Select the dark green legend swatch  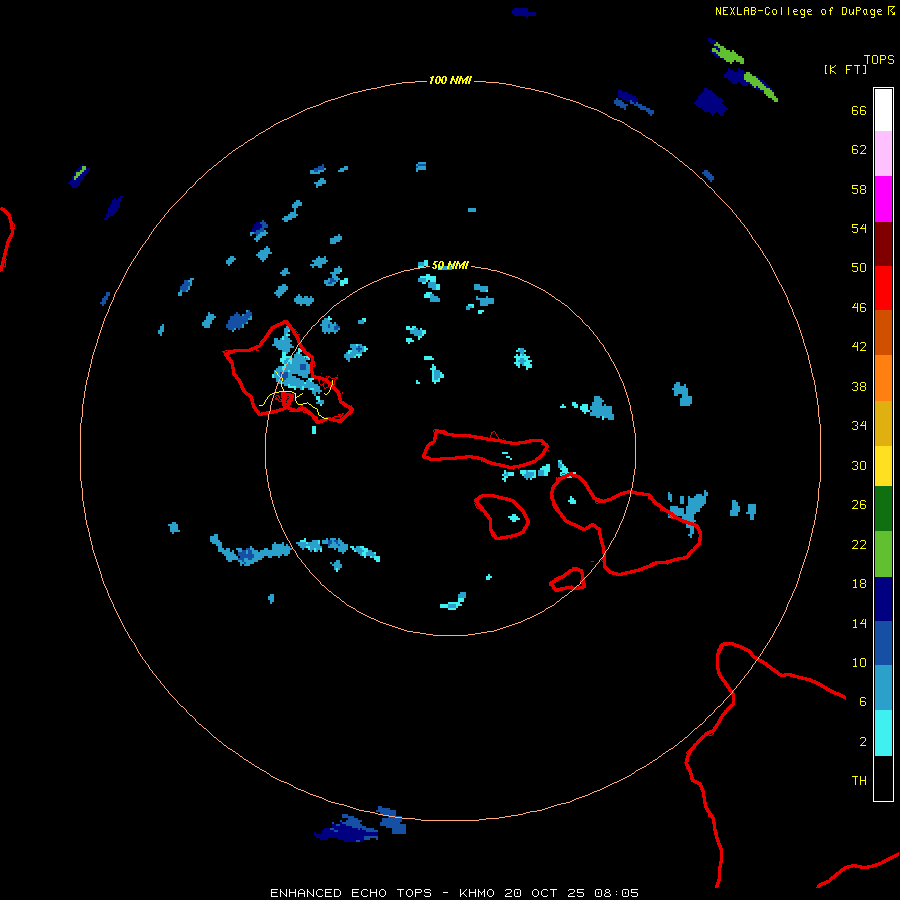883,509
